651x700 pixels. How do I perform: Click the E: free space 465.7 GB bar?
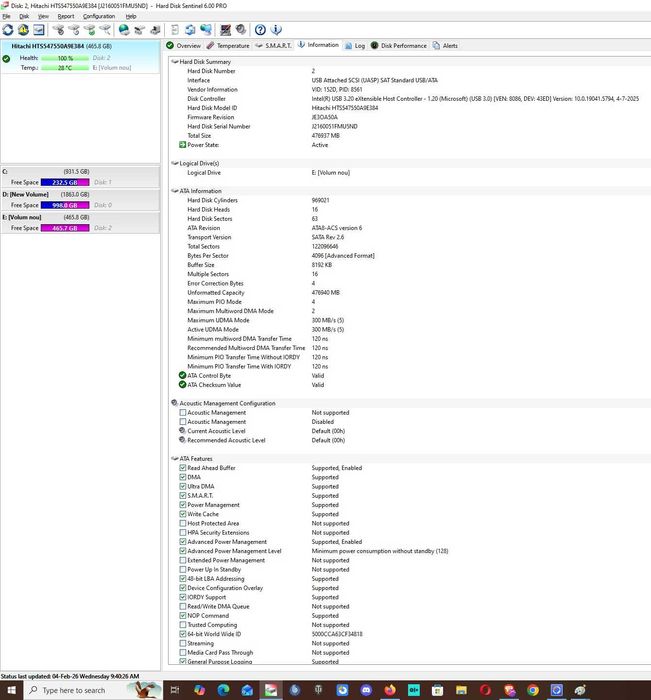65,228
